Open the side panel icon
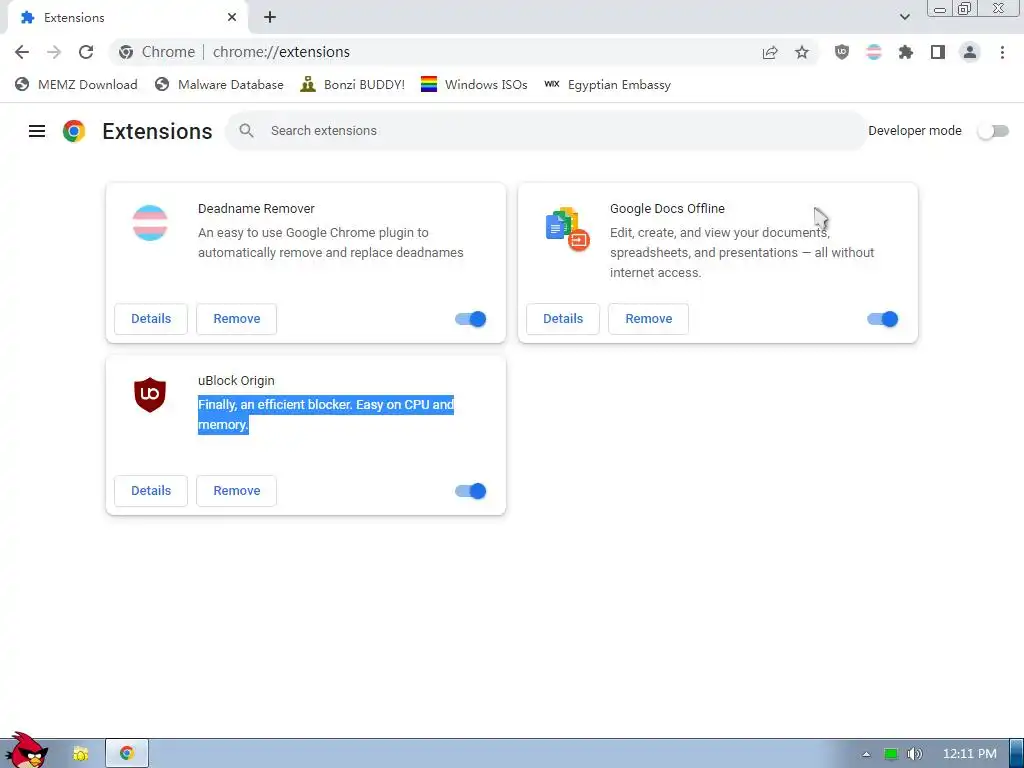The height and width of the screenshot is (768, 1024). 938,52
